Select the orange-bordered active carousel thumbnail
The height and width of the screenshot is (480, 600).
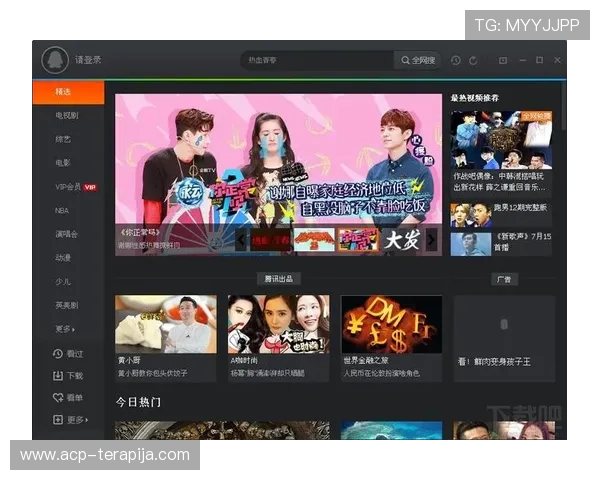358,240
